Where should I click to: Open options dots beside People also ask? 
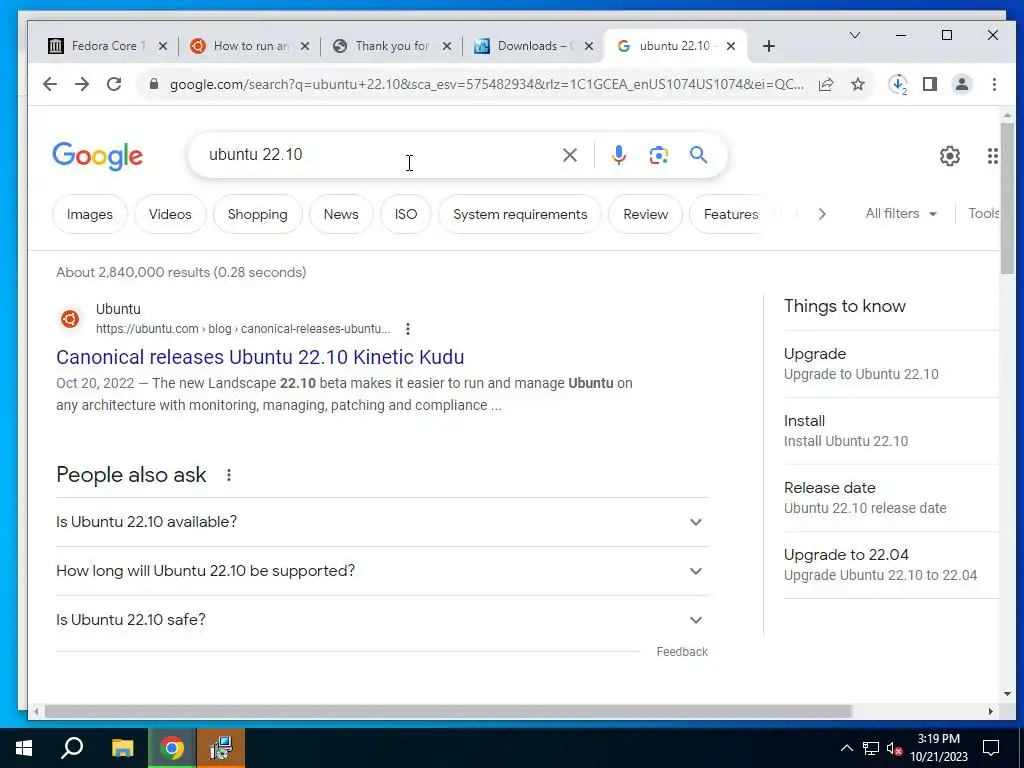(x=229, y=475)
